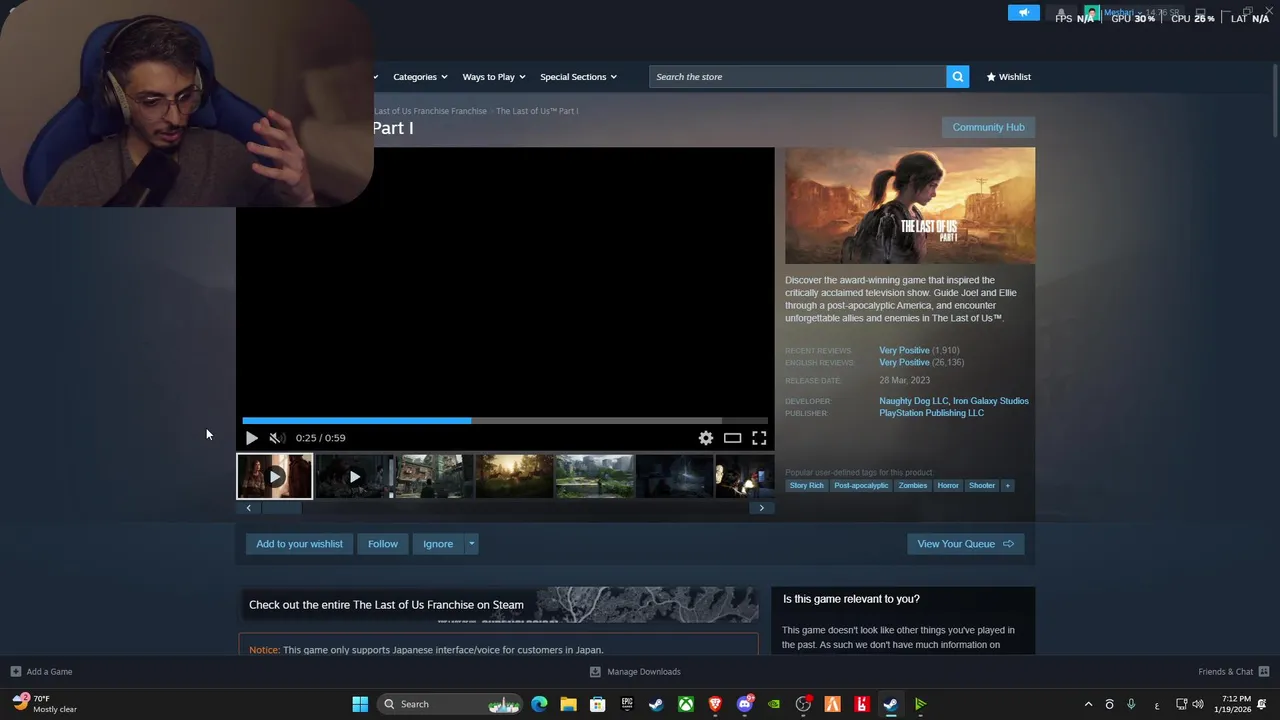Screen dimensions: 1280x720
Task: Click the microphone tray icon
Action: click(x=1131, y=704)
